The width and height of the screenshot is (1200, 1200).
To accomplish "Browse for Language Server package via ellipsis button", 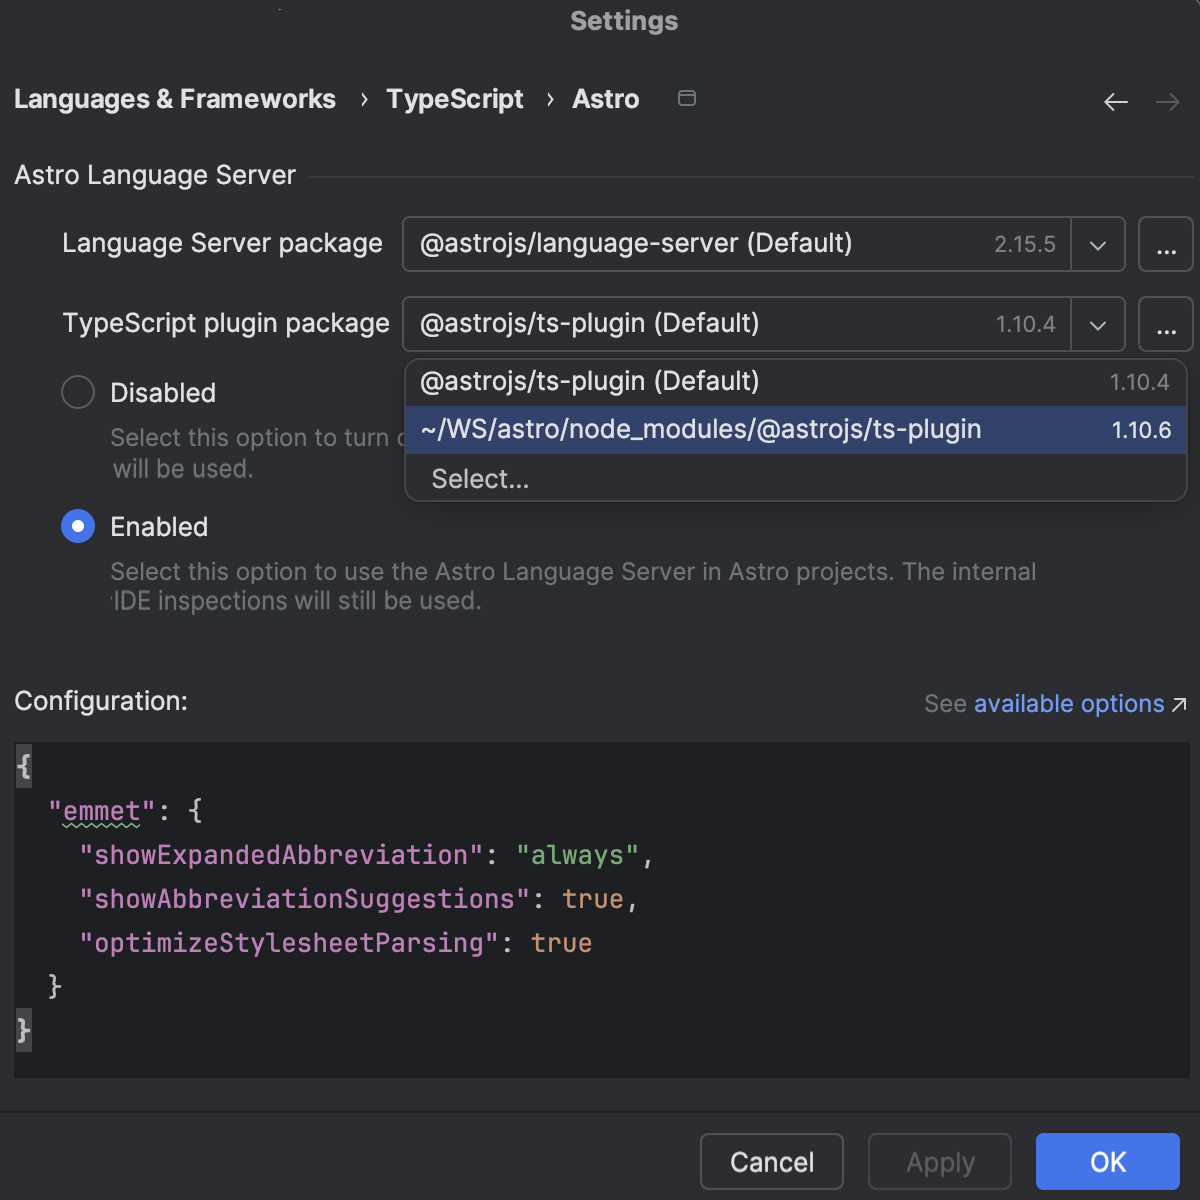I will [1166, 244].
